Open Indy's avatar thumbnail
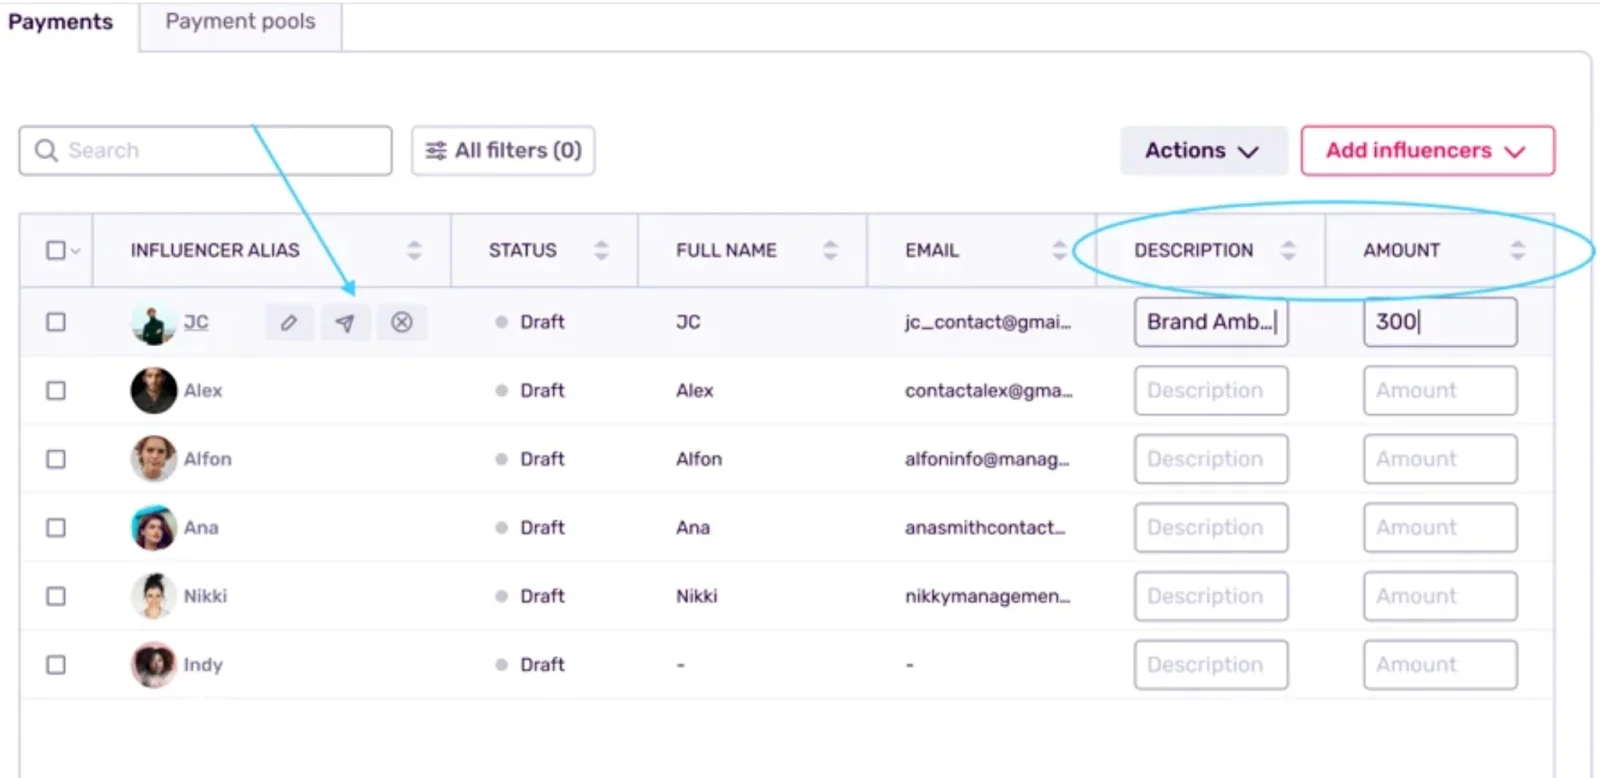The width and height of the screenshot is (1600, 778). click(x=153, y=665)
